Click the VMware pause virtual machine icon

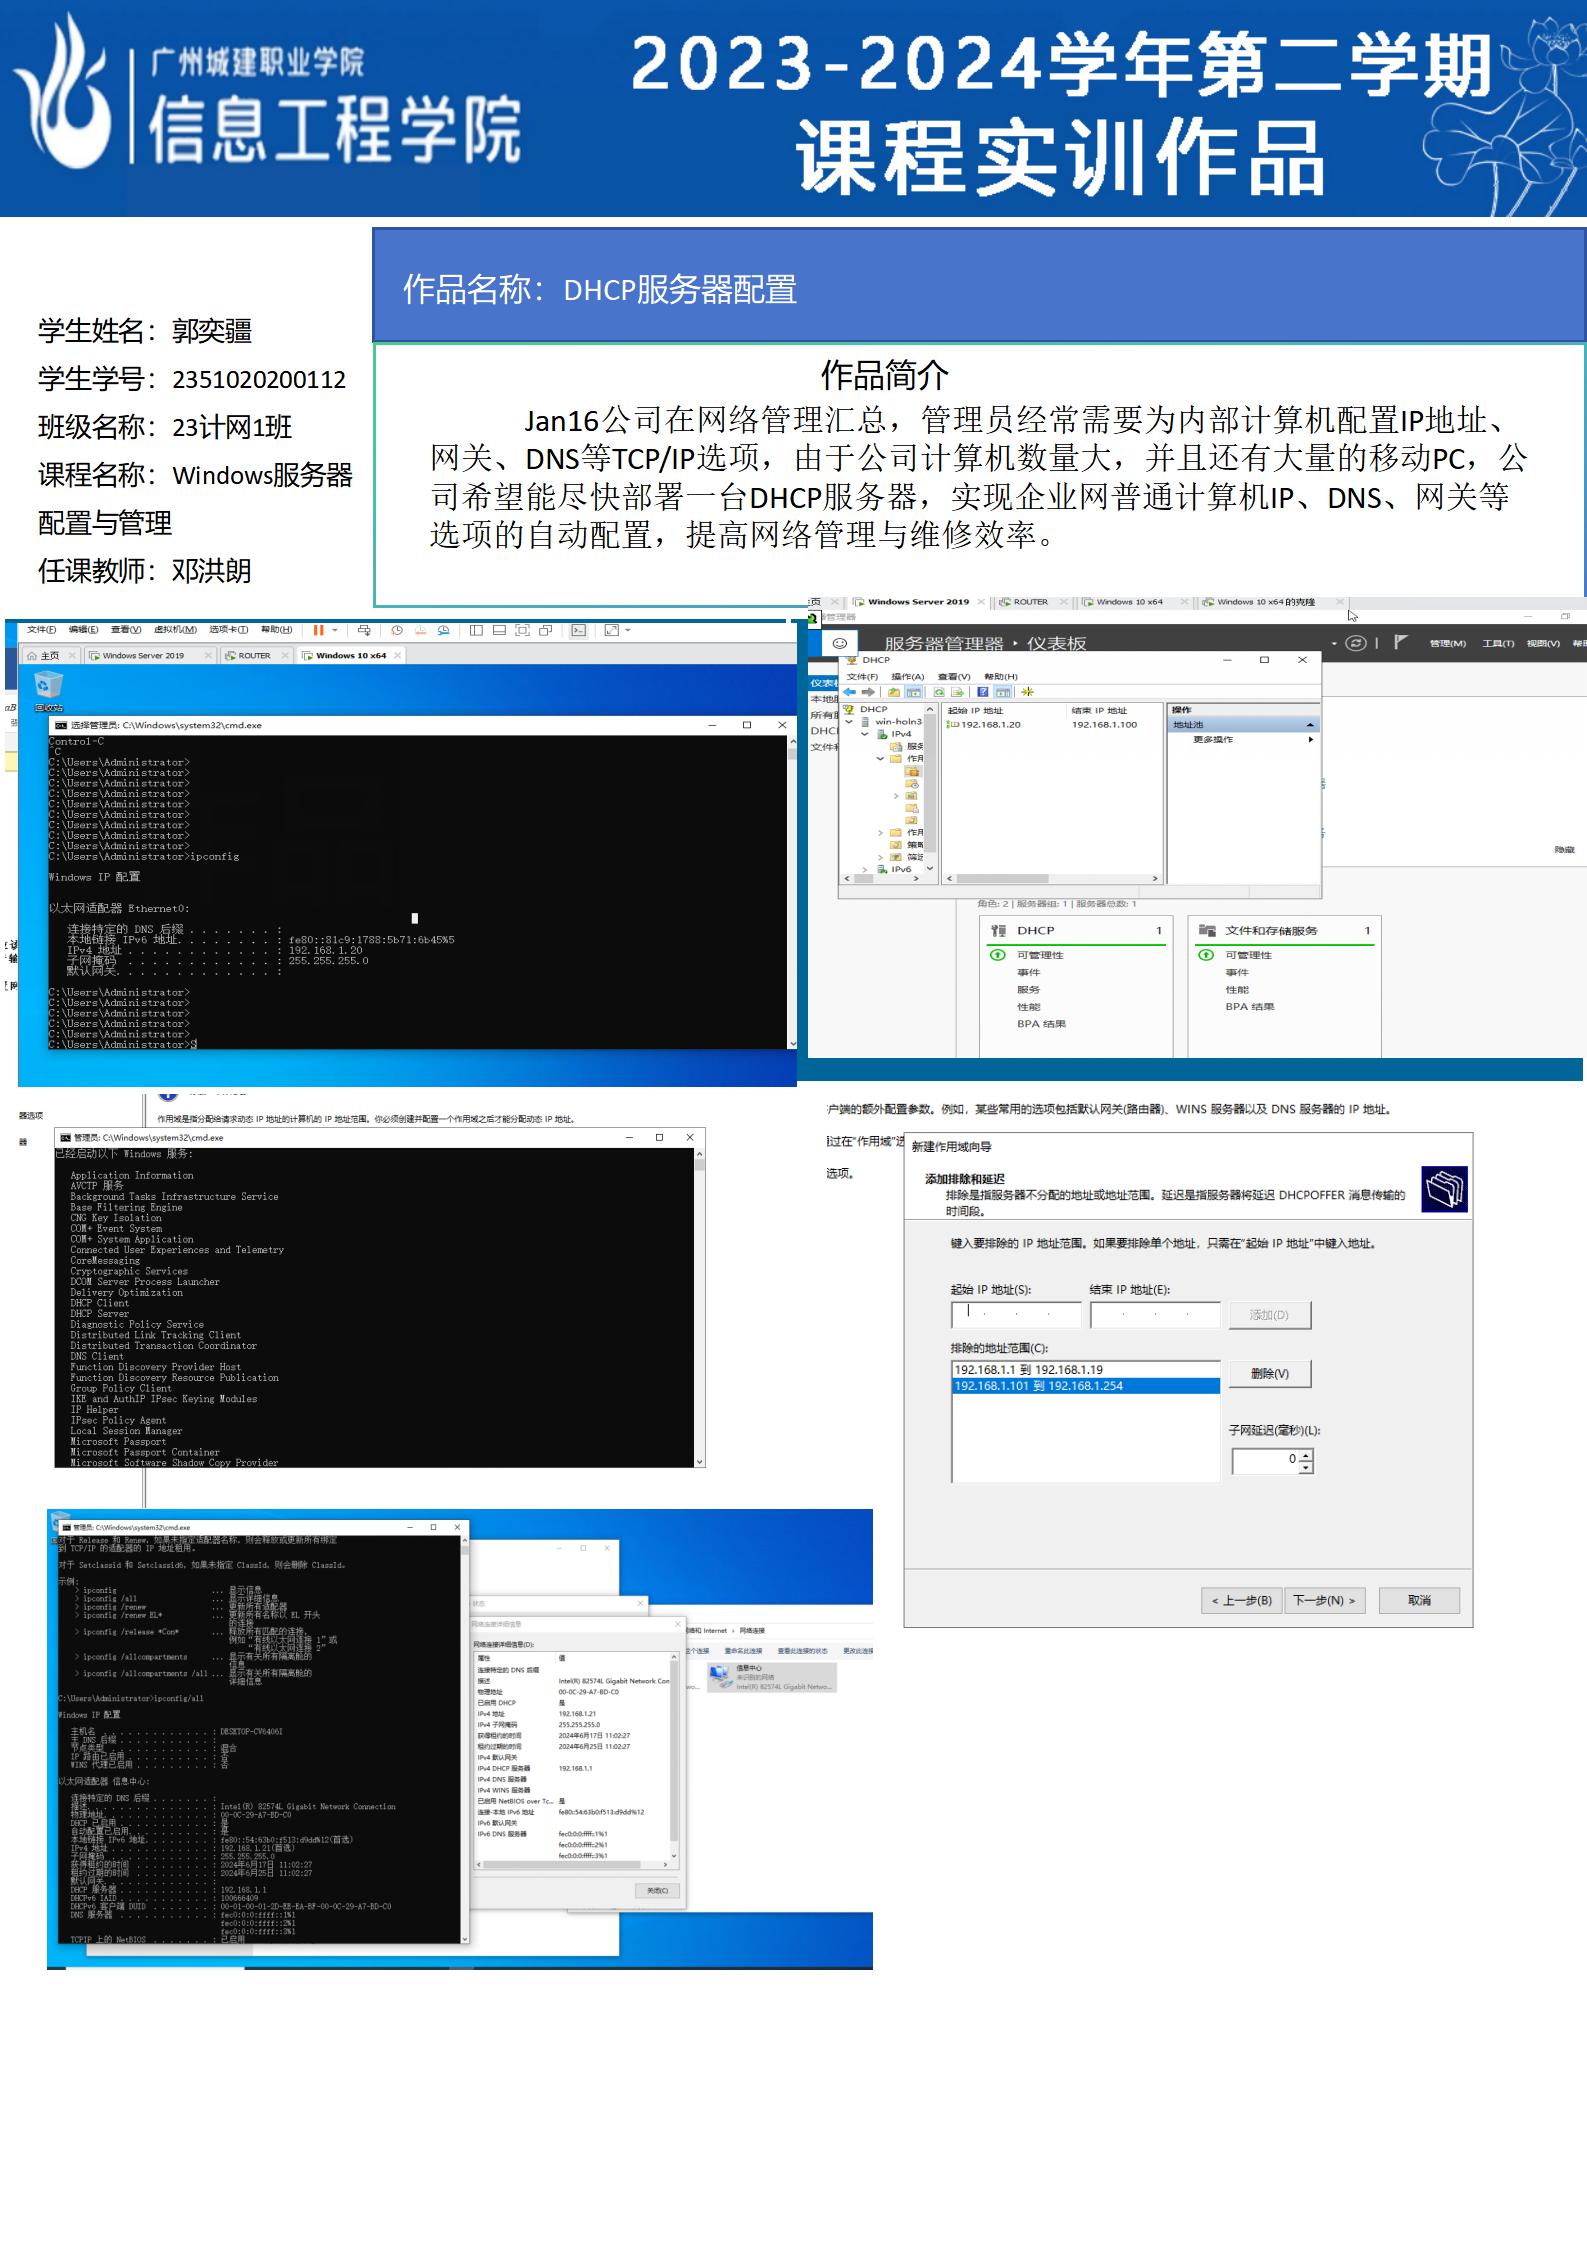click(x=318, y=630)
